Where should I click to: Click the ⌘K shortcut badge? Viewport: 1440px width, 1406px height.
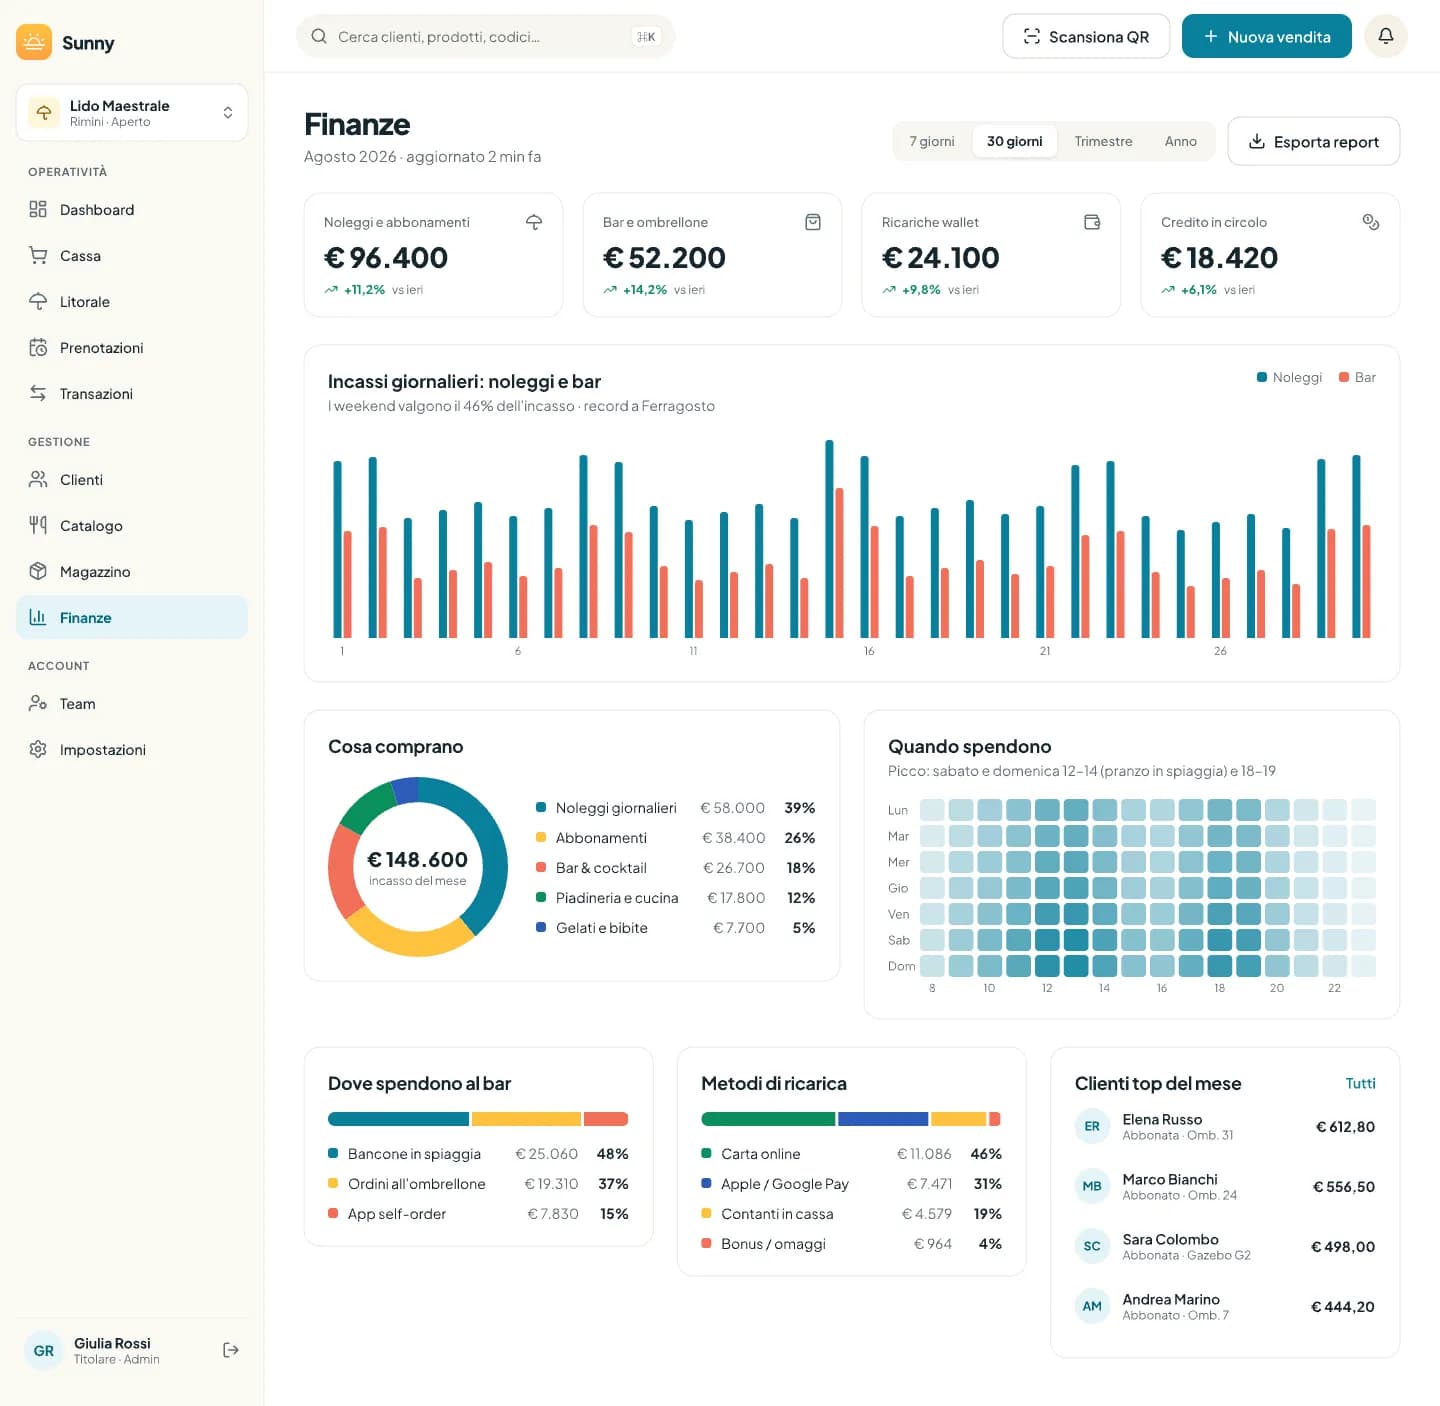[646, 36]
